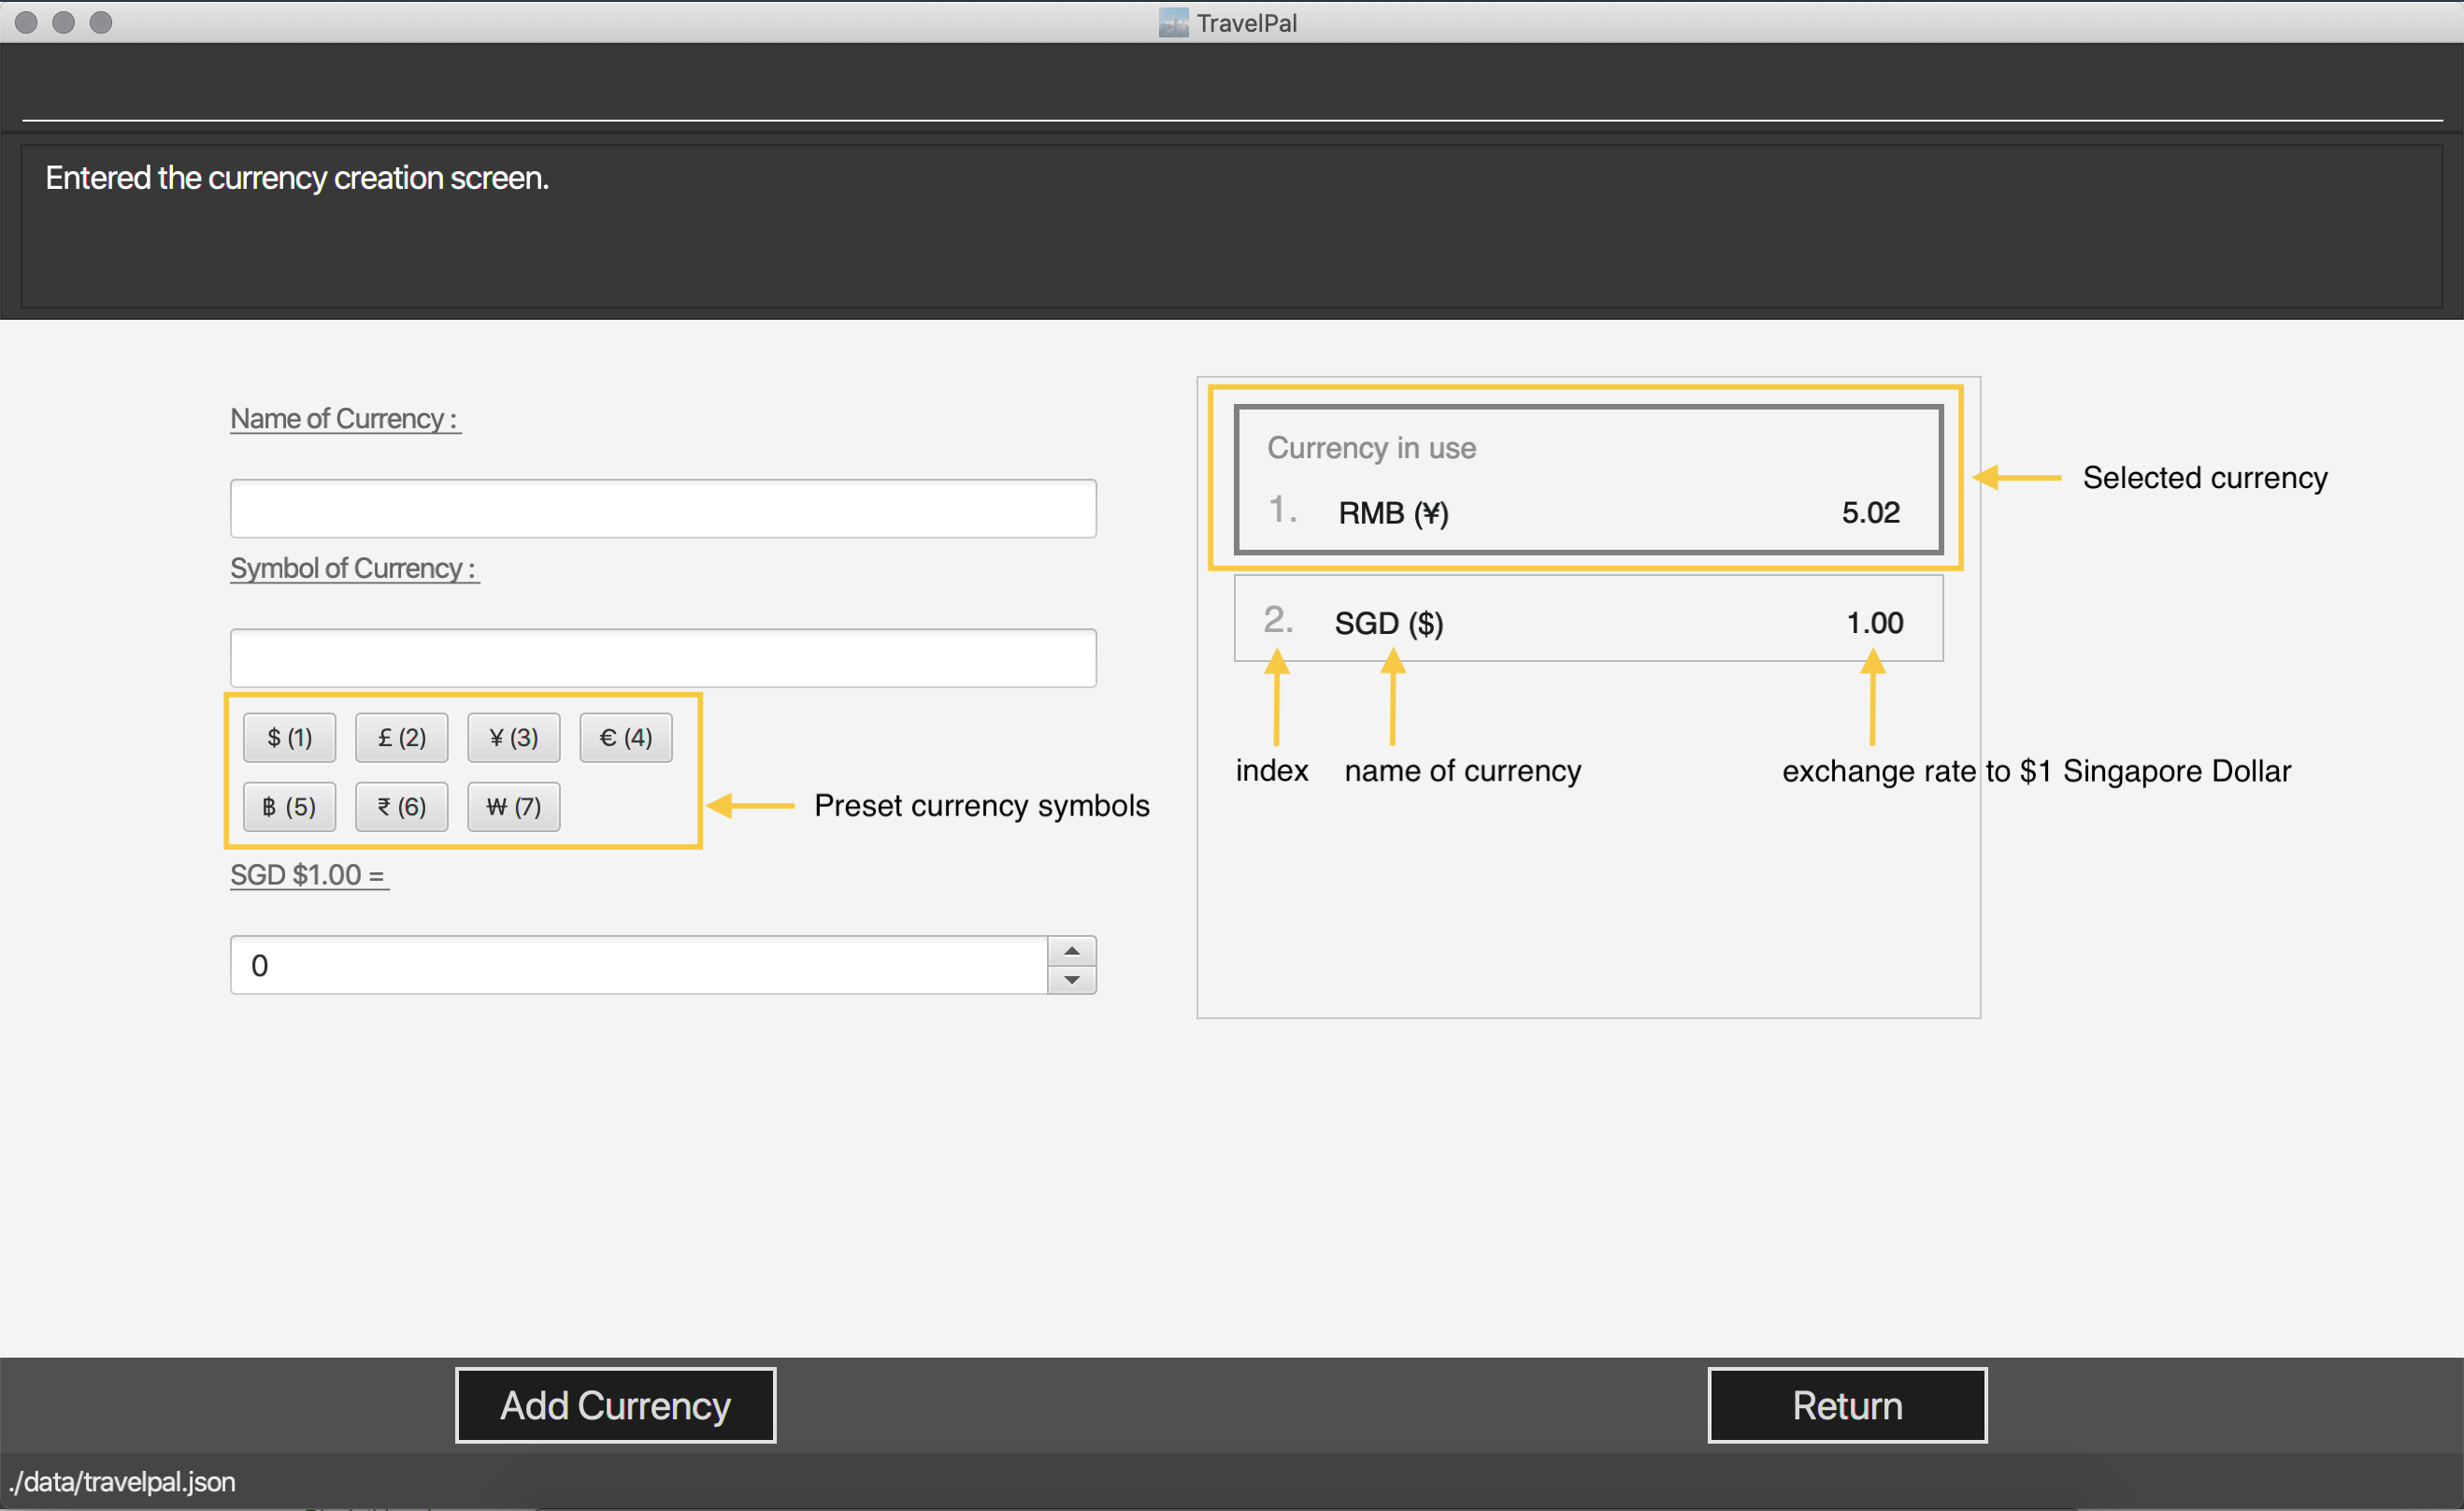Click the Dollar $ (1) currency symbol
The width and height of the screenshot is (2464, 1511).
pos(289,738)
